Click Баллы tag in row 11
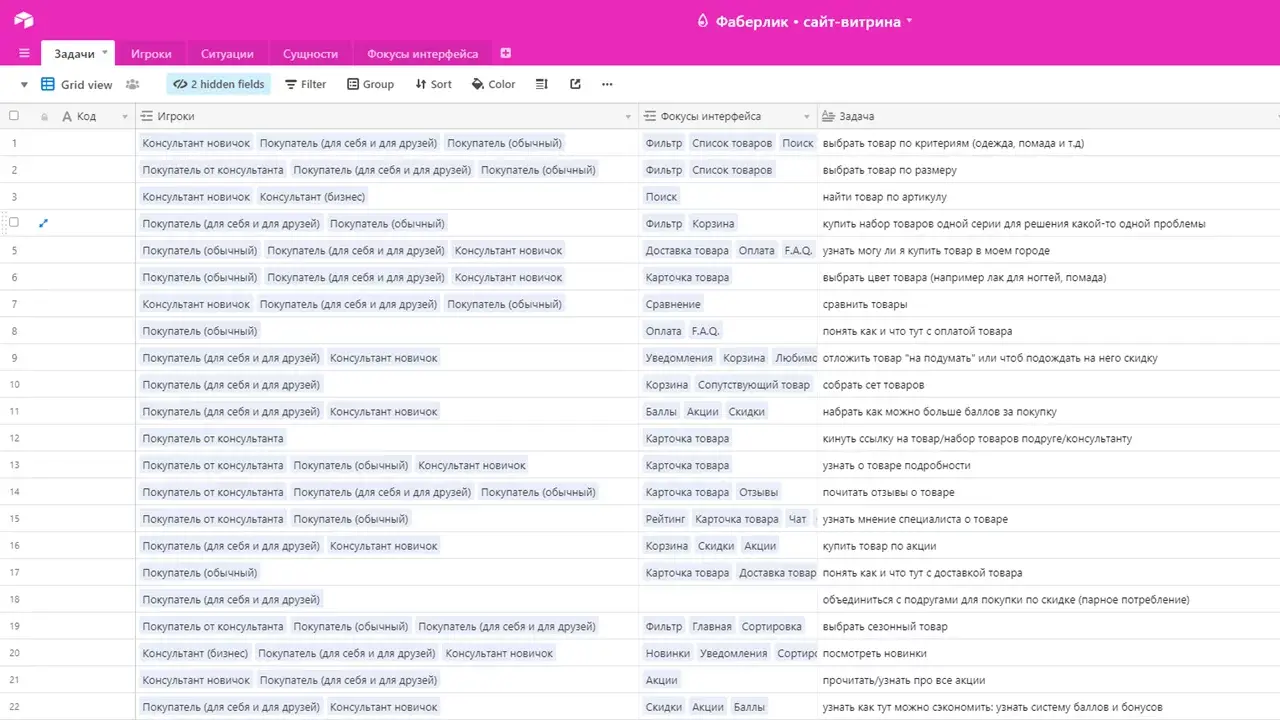This screenshot has height=720, width=1280. [x=660, y=412]
